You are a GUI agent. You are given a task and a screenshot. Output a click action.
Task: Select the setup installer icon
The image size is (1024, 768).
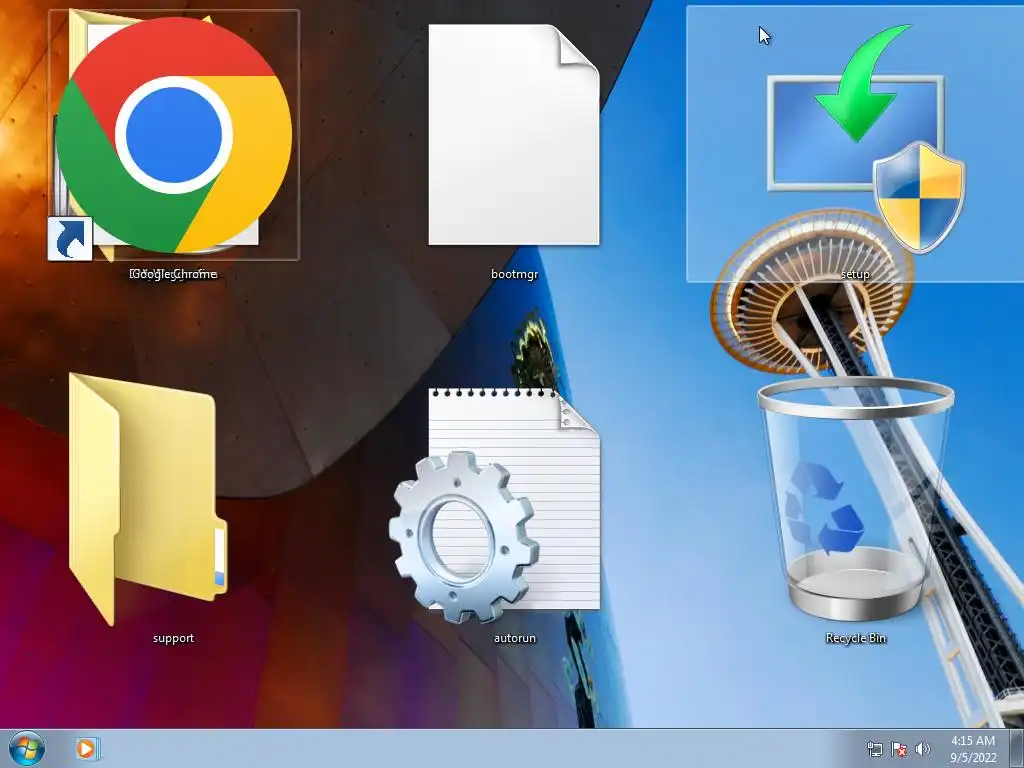866,138
